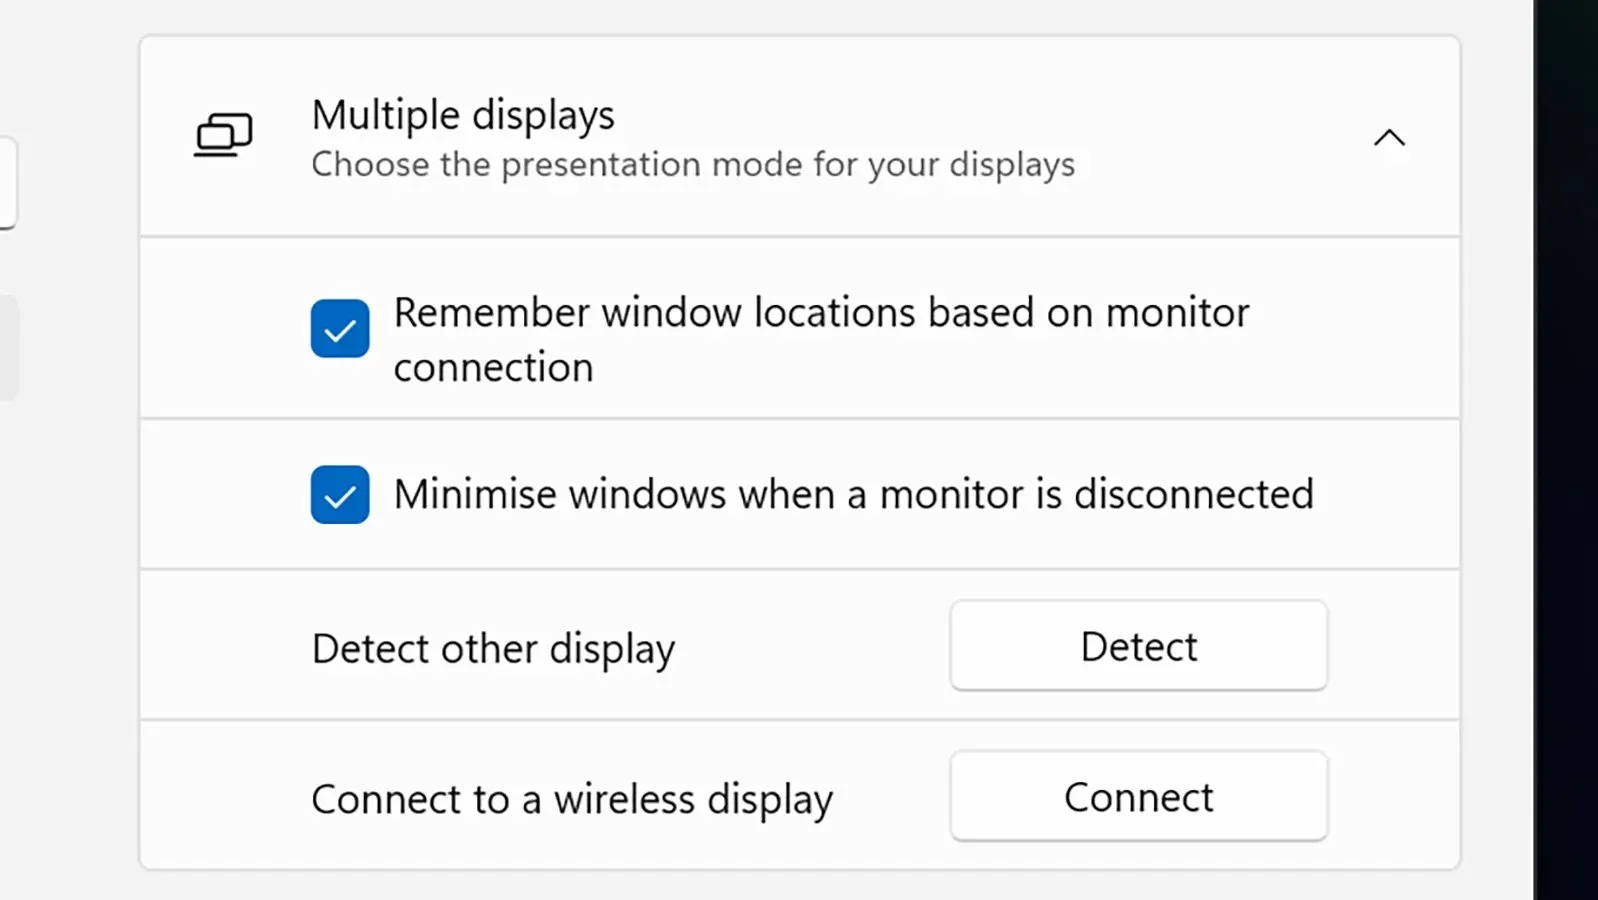Click the partial white panel at left edge
Screen dimensions: 1598x900
[x=7, y=182]
